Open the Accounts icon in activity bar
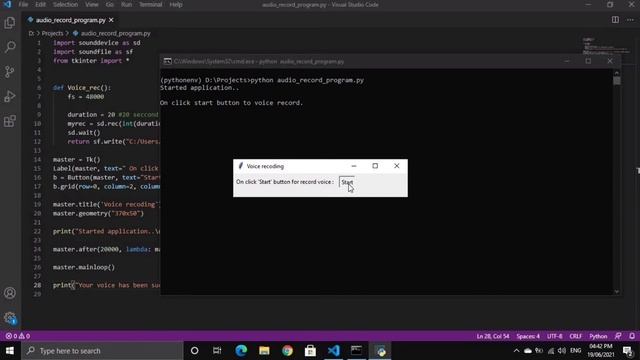 click(10, 293)
